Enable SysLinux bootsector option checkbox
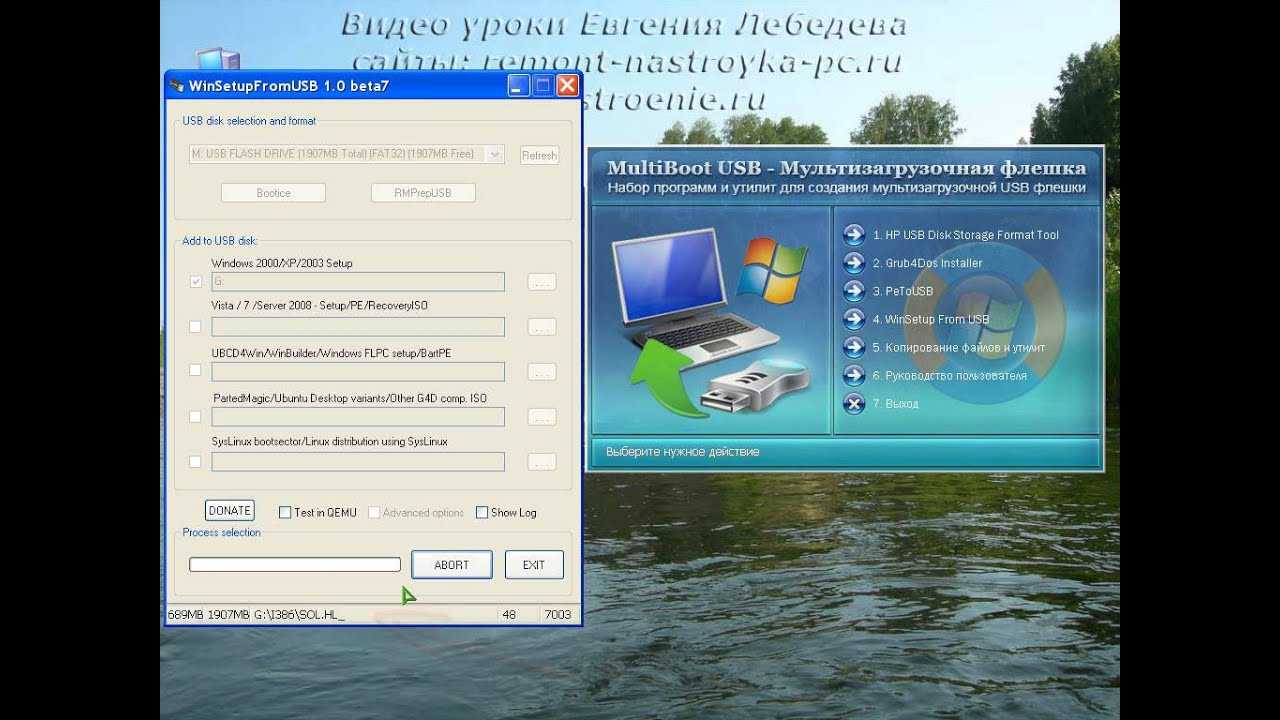Image resolution: width=1280 pixels, height=720 pixels. click(x=195, y=461)
